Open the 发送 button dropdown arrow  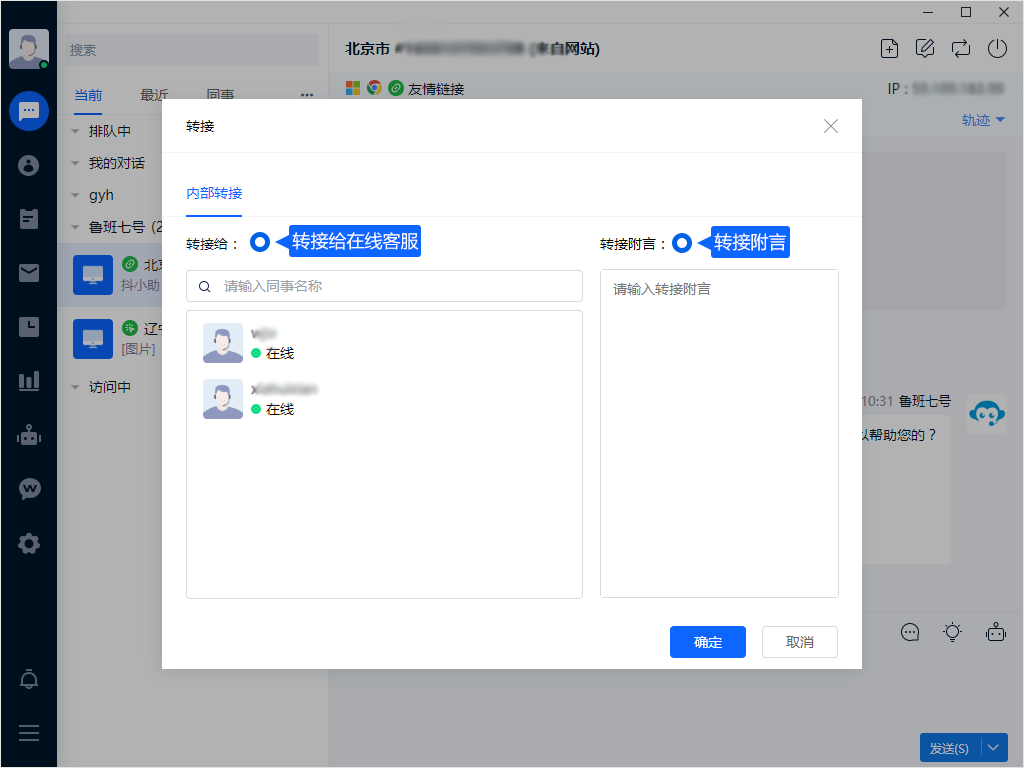tap(994, 747)
